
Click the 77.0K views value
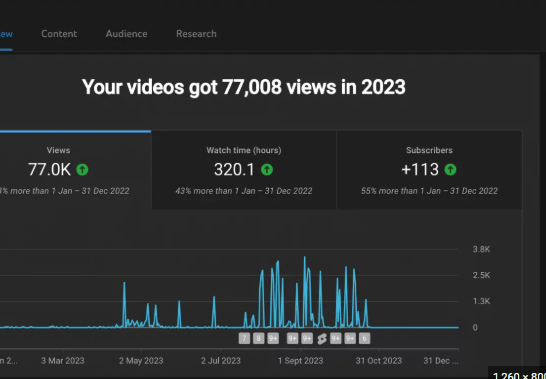[x=49, y=170]
